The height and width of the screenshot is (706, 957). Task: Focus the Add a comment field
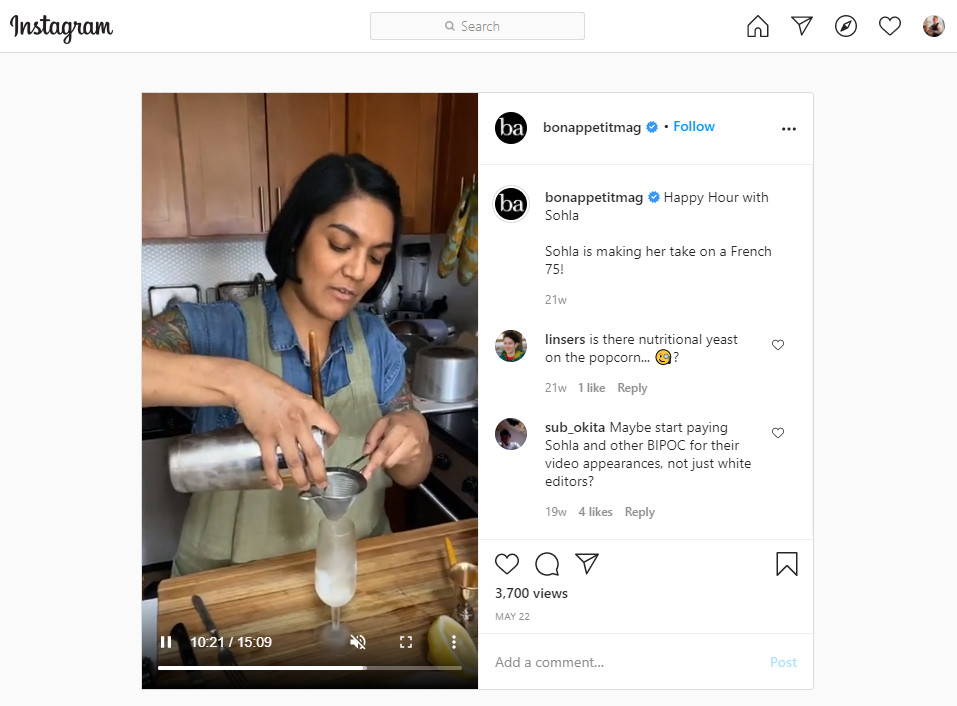(629, 662)
